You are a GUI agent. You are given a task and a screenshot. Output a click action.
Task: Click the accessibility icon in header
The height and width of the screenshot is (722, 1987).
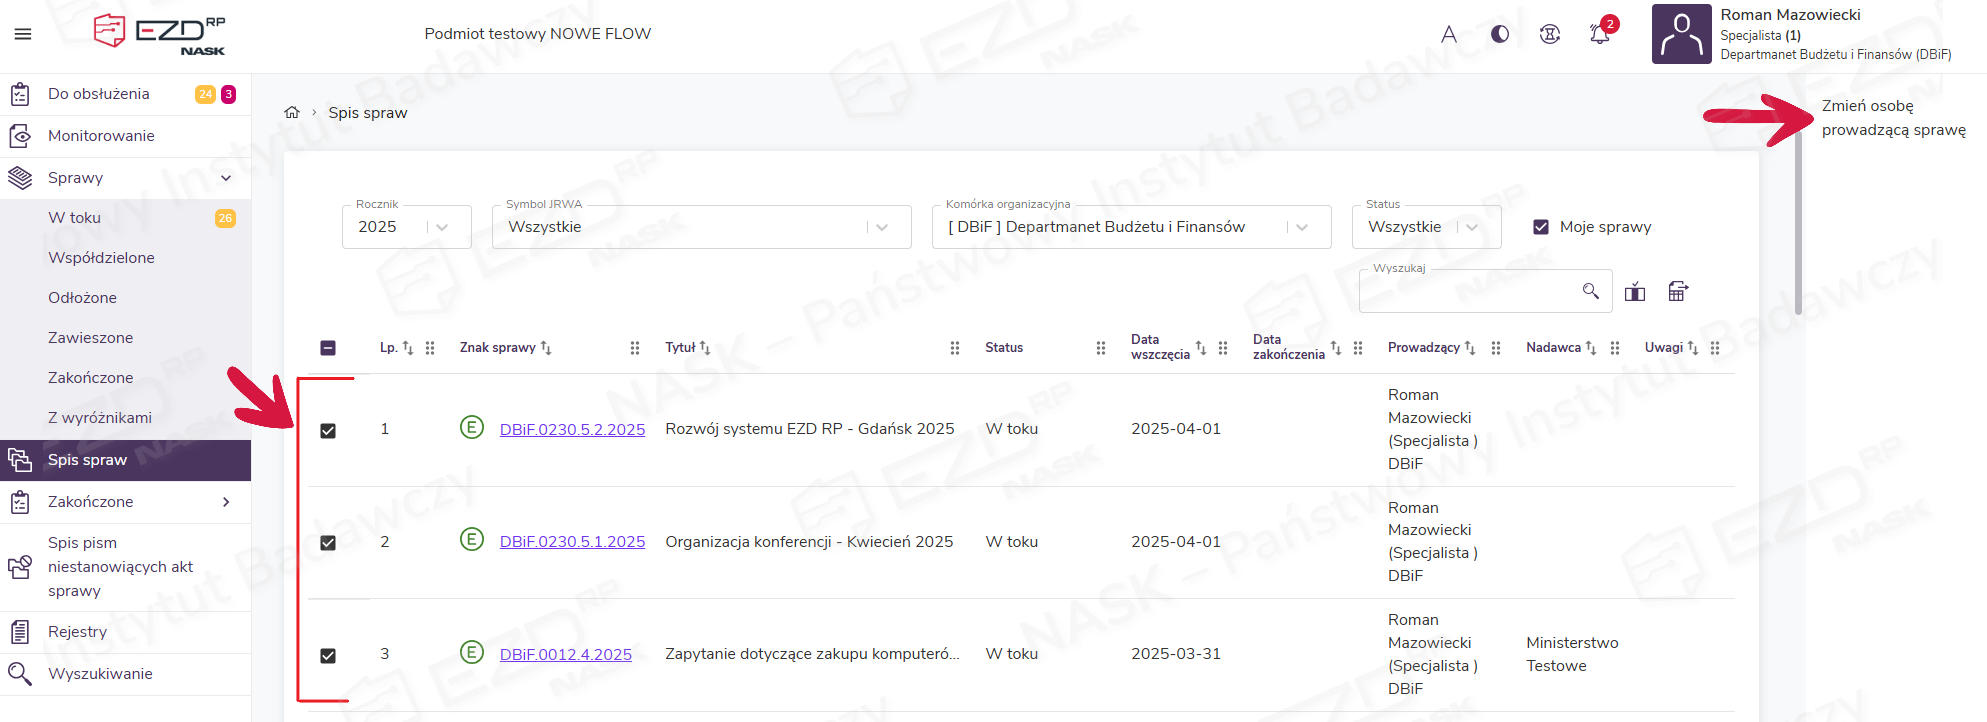pyautogui.click(x=1550, y=34)
